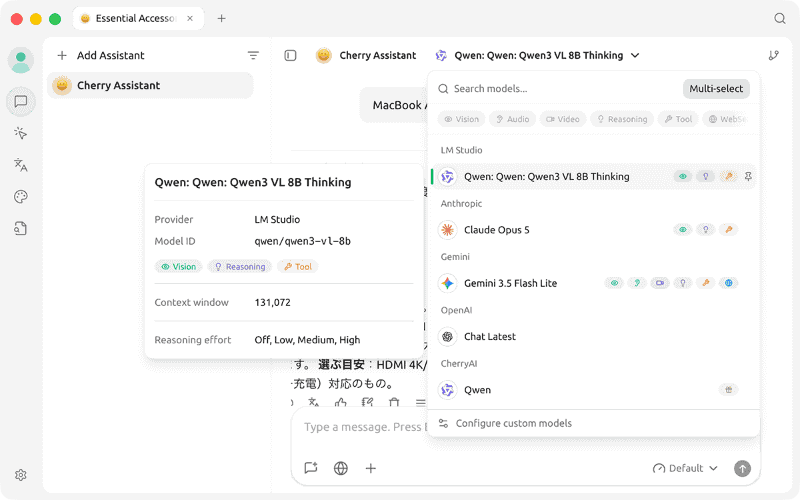Select the Claude Opus 5 model

click(x=593, y=230)
